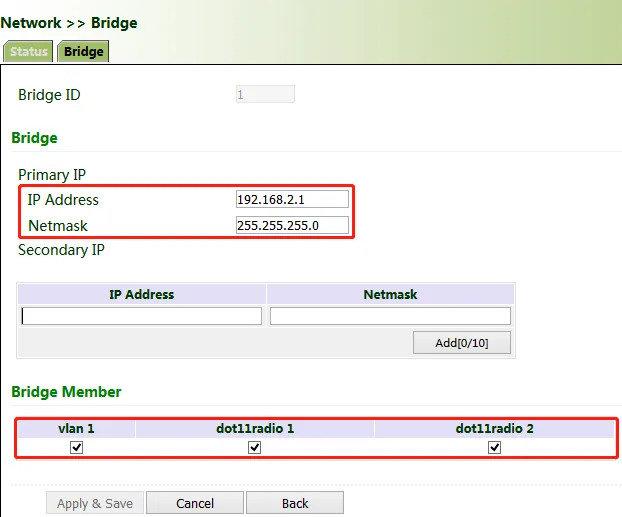Select the Bridge tab
Image resolution: width=622 pixels, height=517 pixels.
click(83, 51)
